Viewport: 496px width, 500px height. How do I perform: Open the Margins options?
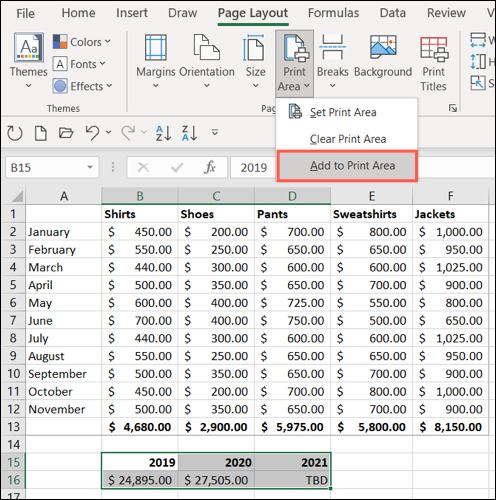coord(156,61)
